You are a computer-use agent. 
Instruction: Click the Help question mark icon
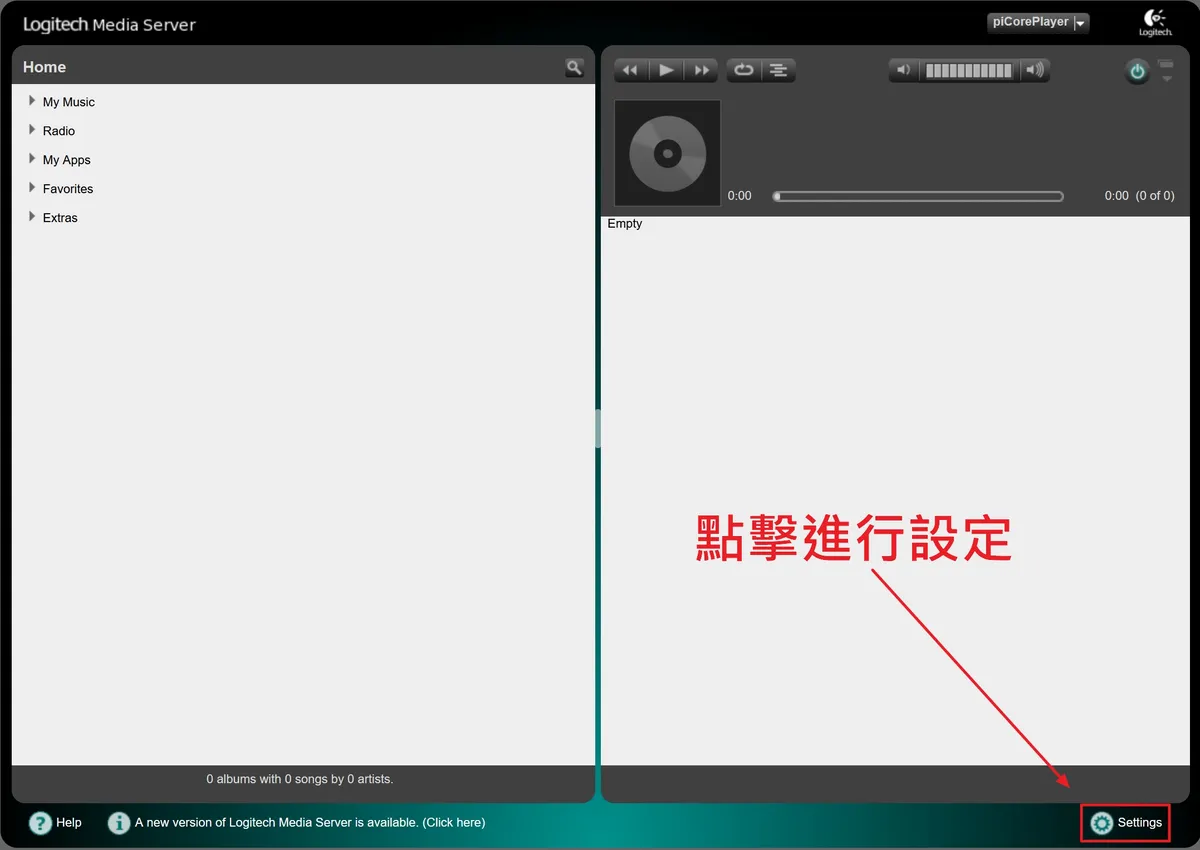[40, 823]
